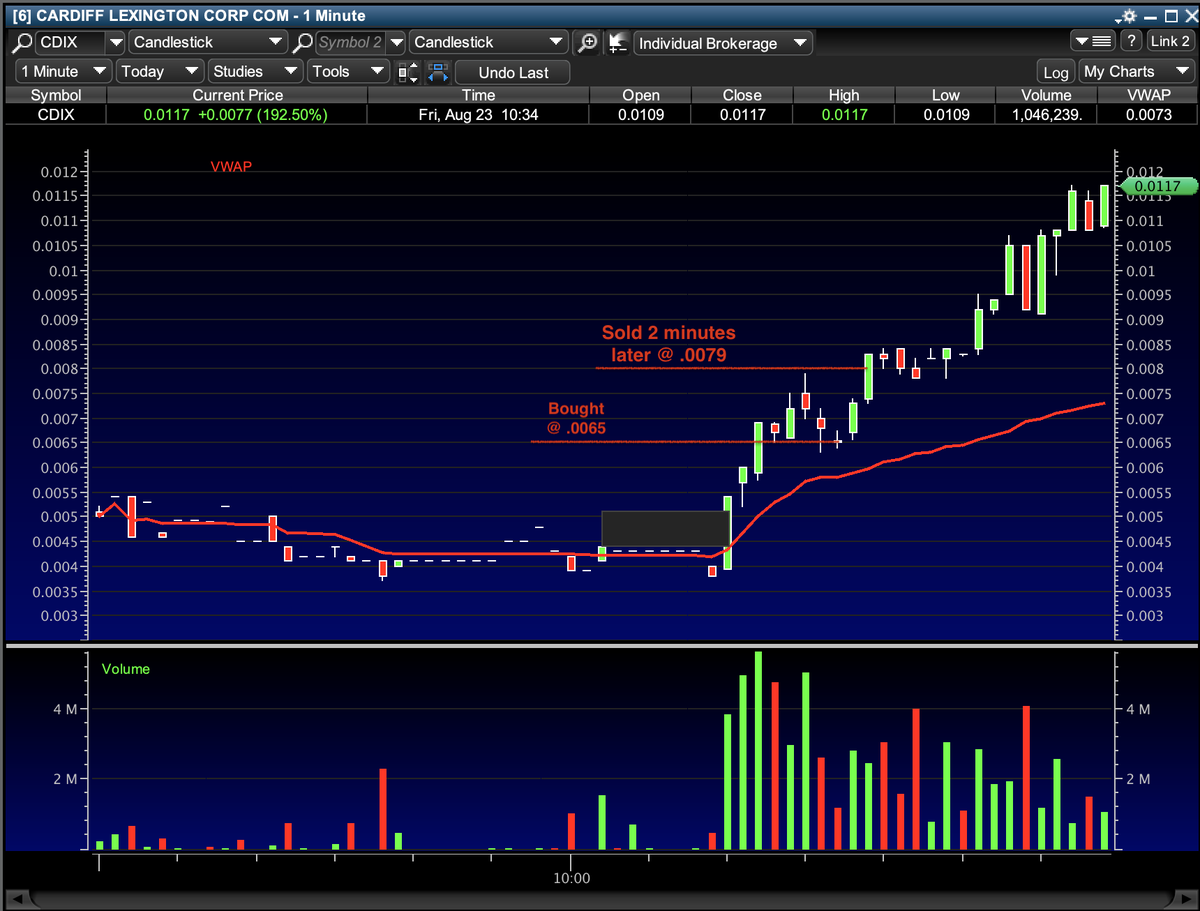Open the help question mark button
The width and height of the screenshot is (1200, 911).
point(1131,42)
